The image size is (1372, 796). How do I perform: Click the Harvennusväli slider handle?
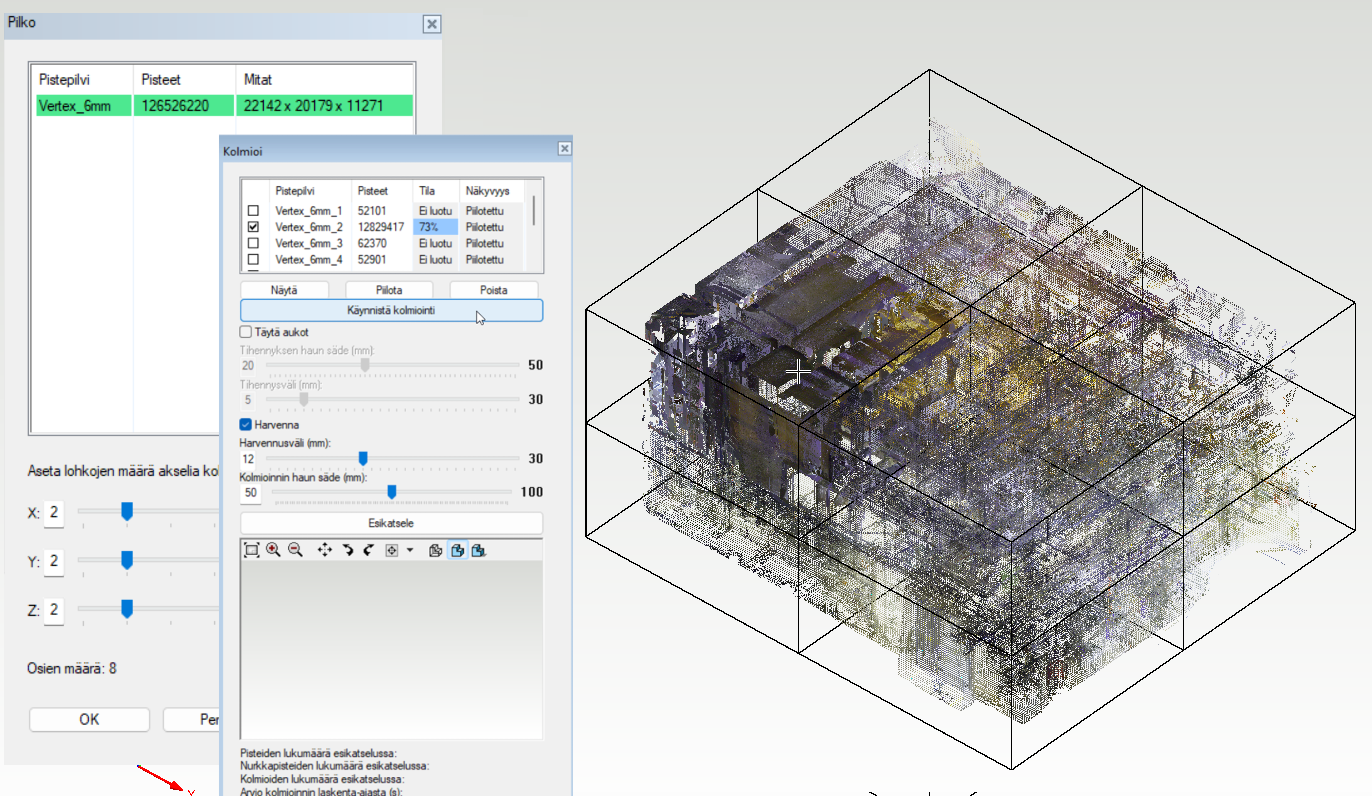[363, 458]
